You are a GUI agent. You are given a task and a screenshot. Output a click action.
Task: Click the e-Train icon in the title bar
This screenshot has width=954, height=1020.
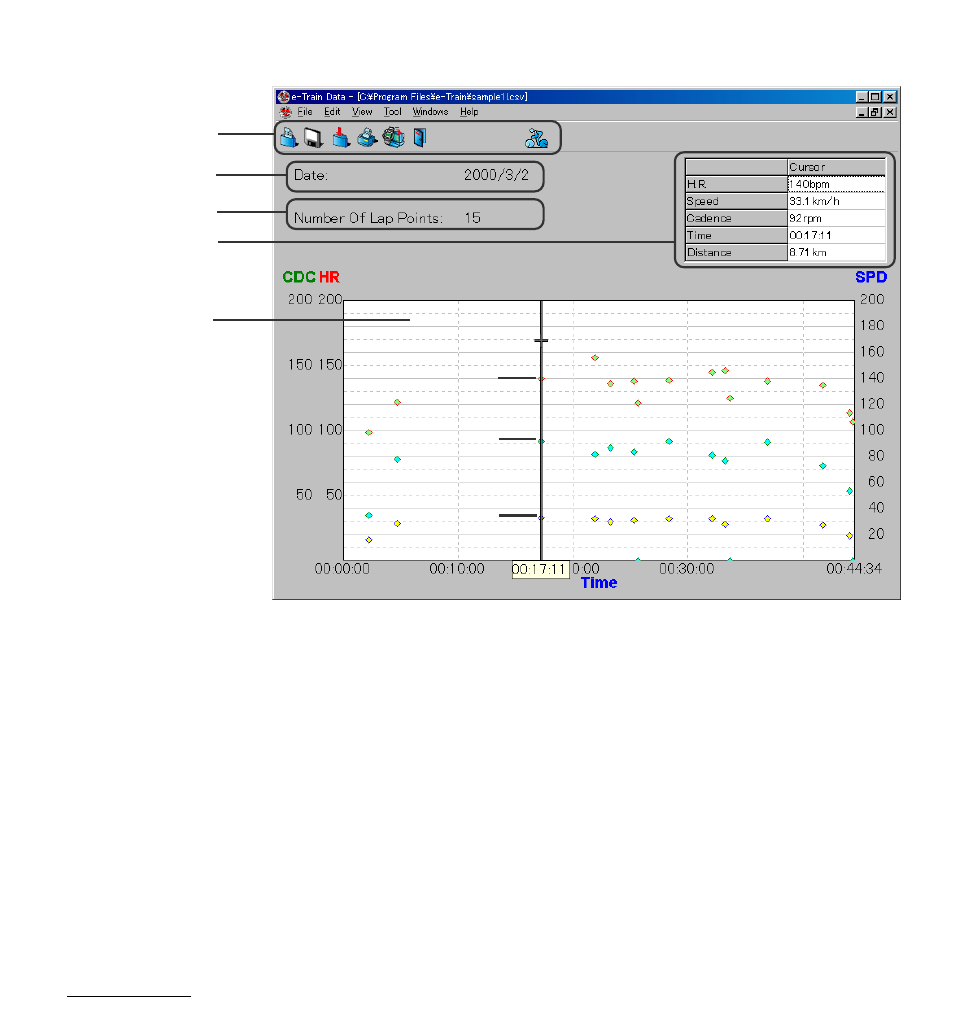[x=284, y=96]
